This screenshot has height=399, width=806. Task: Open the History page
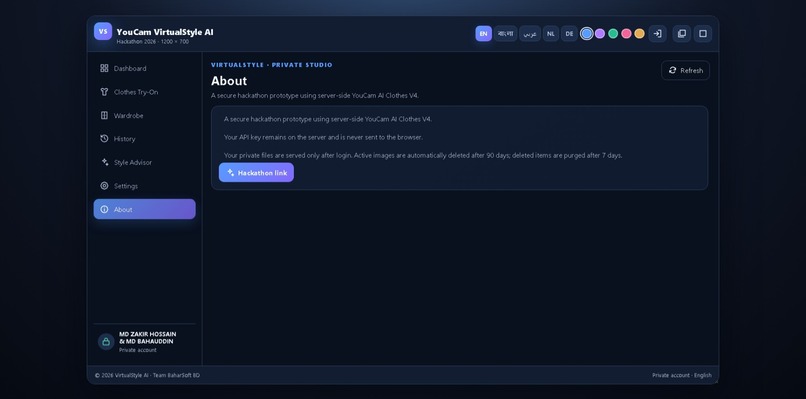click(144, 139)
